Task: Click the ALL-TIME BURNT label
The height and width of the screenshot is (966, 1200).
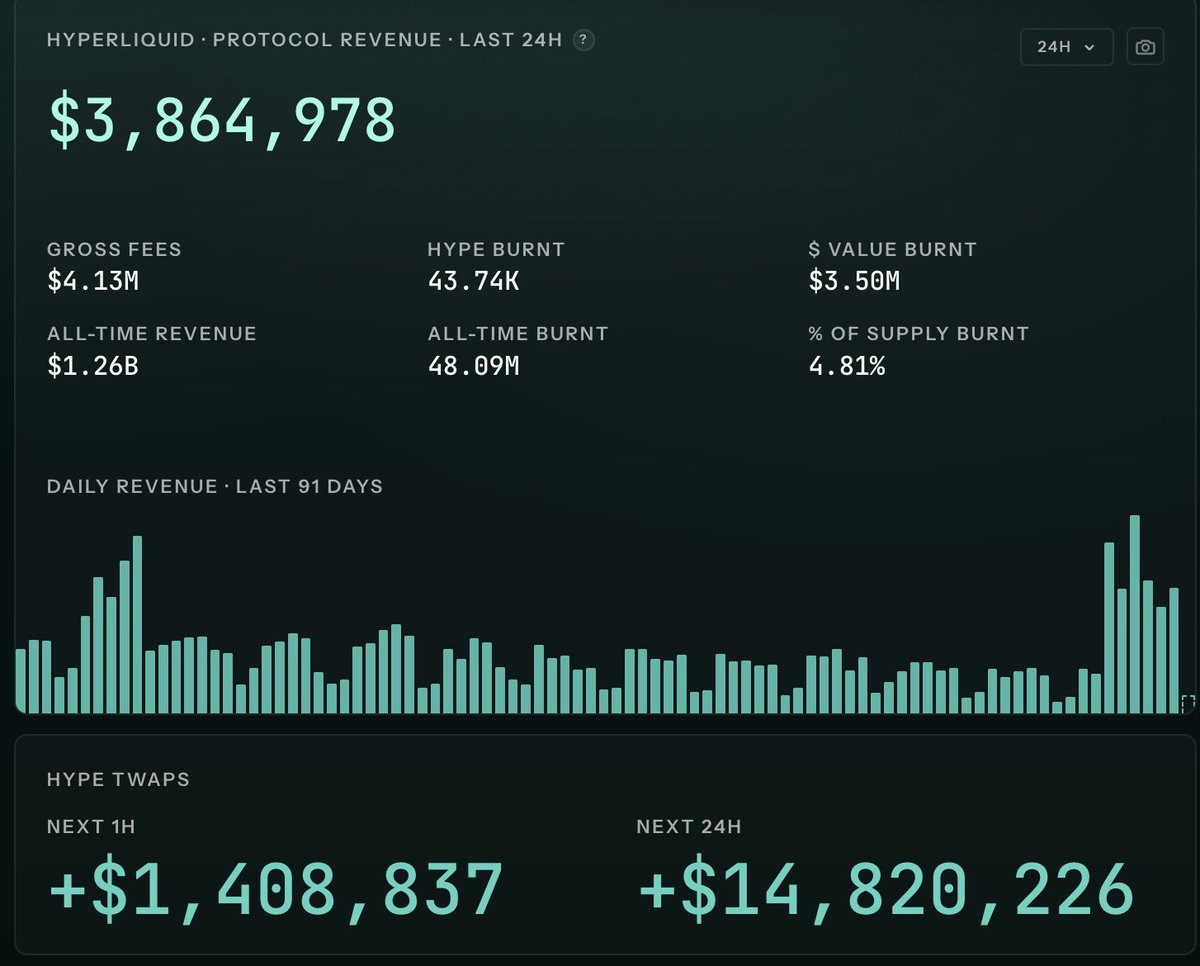Action: coord(518,334)
